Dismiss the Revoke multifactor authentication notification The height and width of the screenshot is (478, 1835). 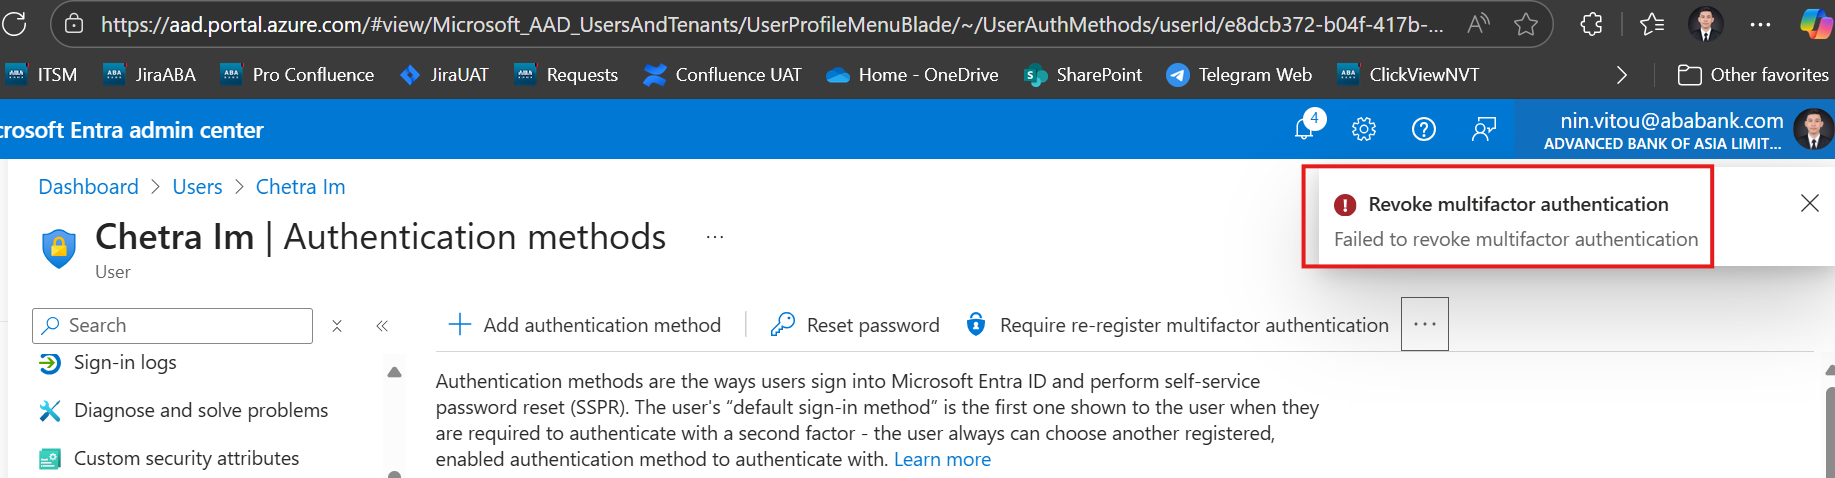[x=1809, y=203]
